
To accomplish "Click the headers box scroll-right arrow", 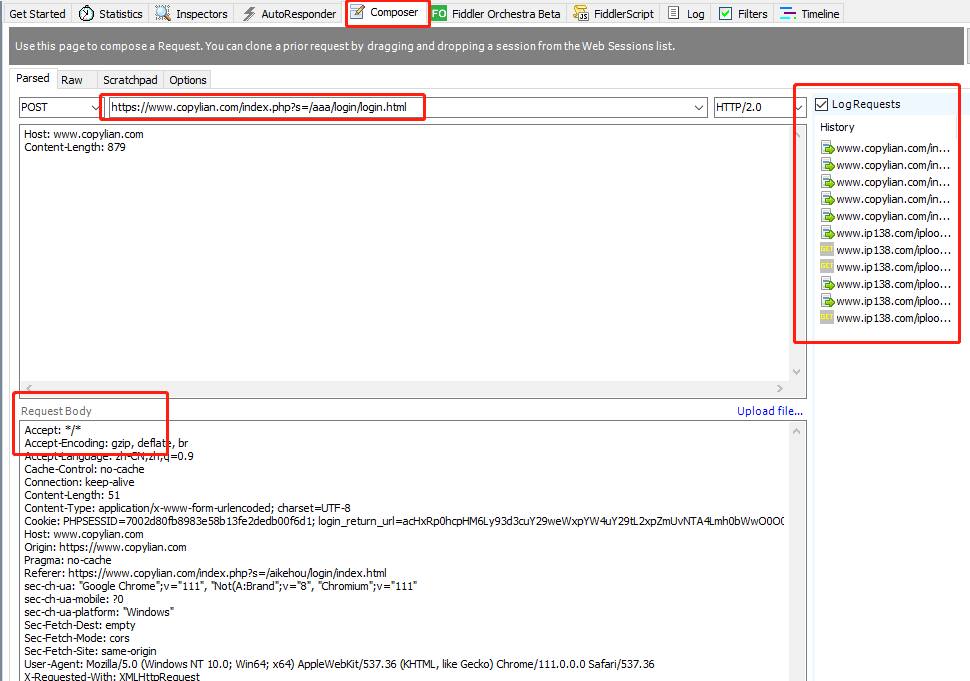I will 779,388.
